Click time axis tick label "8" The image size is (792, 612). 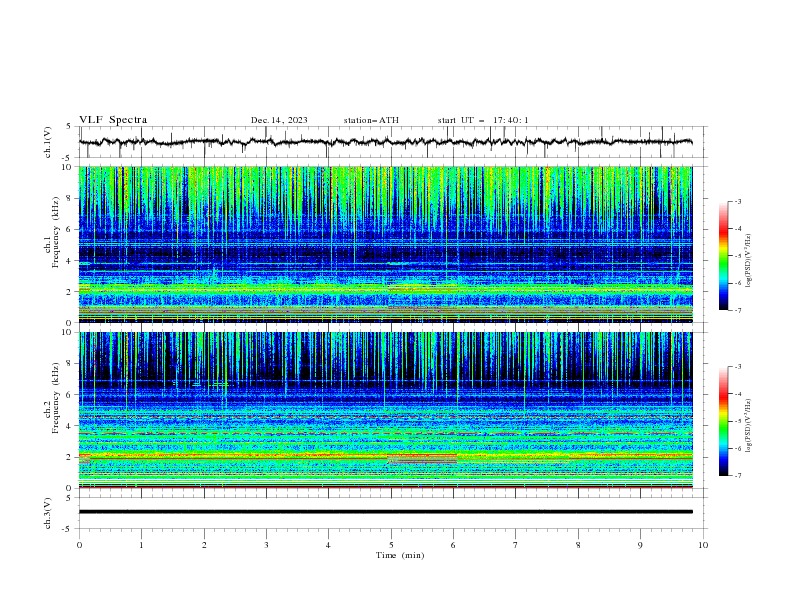[x=578, y=545]
